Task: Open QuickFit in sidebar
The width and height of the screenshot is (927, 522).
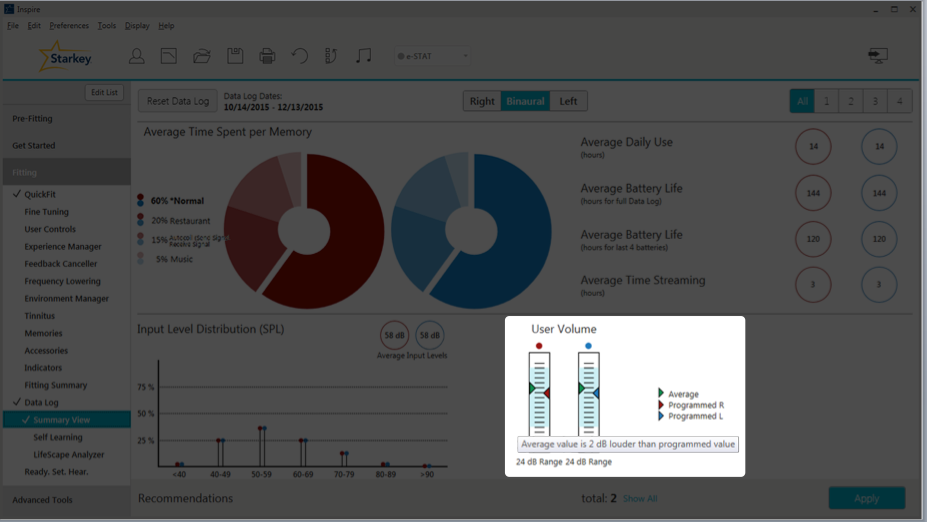Action: 40,194
